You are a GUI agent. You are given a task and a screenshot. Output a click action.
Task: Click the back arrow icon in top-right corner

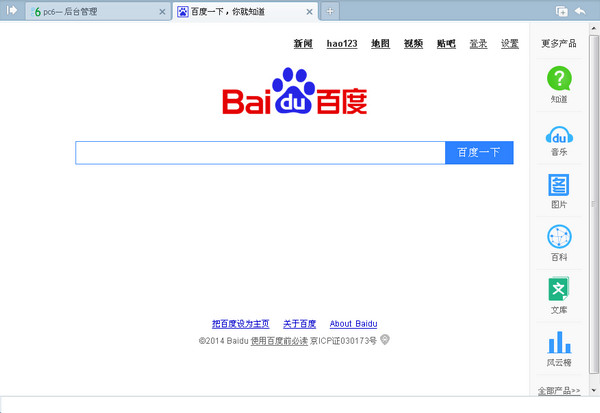[580, 11]
